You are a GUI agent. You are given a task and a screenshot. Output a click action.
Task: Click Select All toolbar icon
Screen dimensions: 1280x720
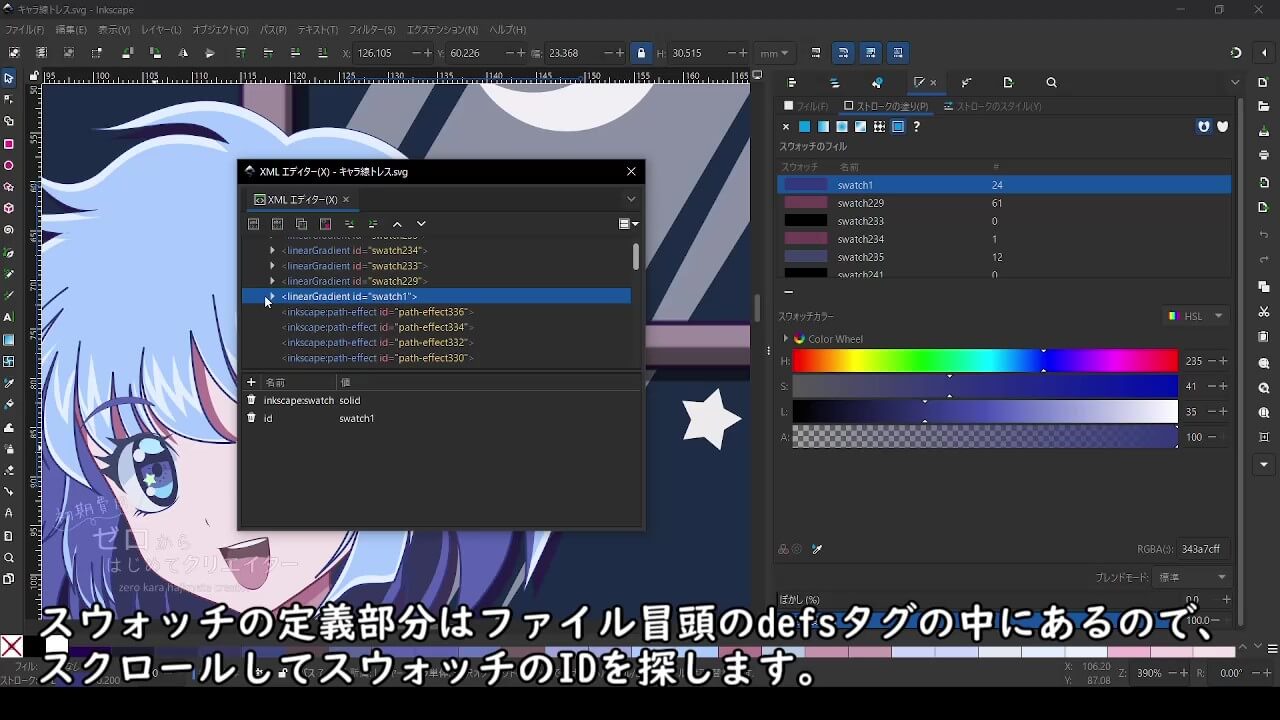click(14, 53)
